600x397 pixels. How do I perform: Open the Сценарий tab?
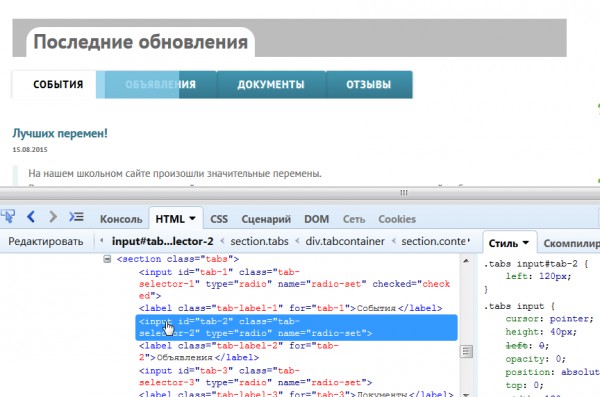pos(266,219)
